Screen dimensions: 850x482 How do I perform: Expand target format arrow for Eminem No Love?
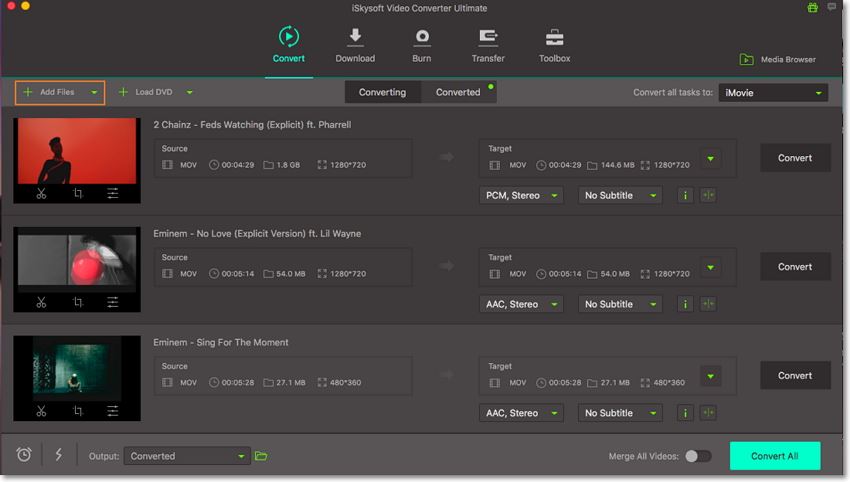coord(710,267)
